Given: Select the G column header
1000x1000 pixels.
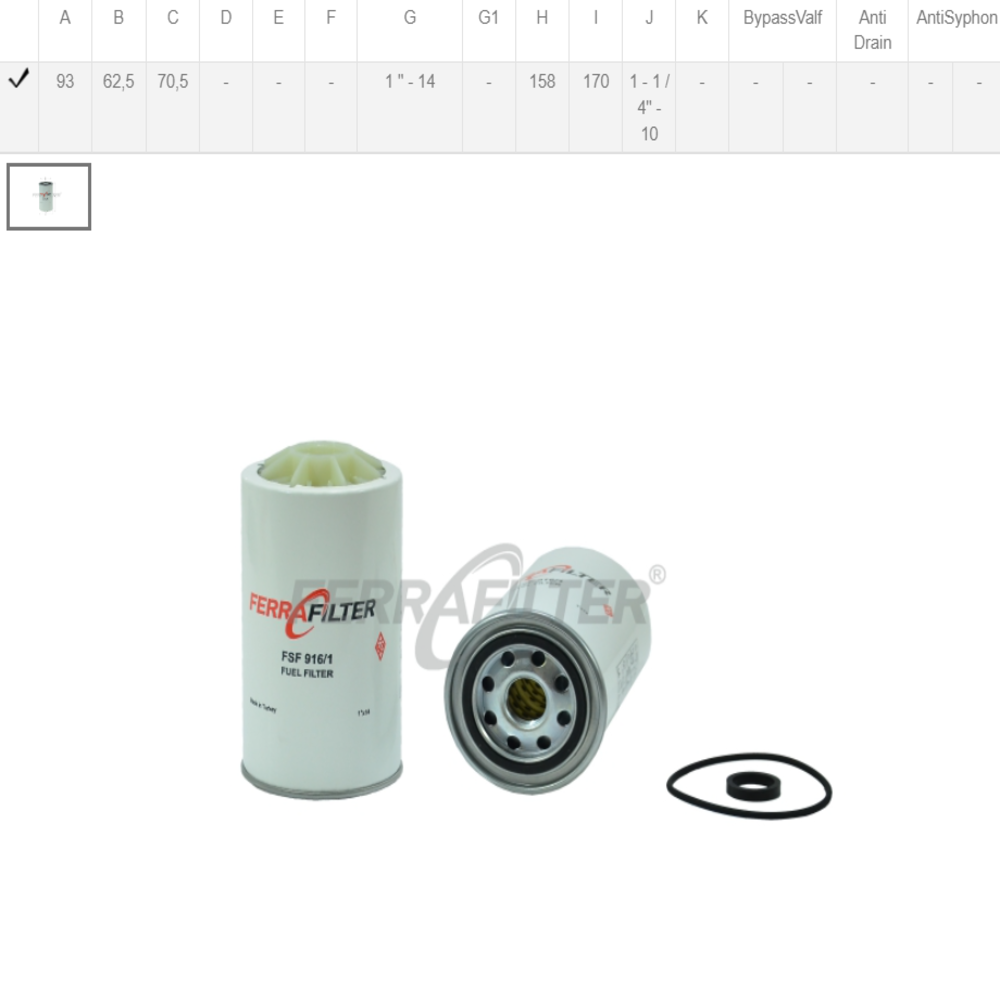Looking at the screenshot, I should pyautogui.click(x=410, y=18).
